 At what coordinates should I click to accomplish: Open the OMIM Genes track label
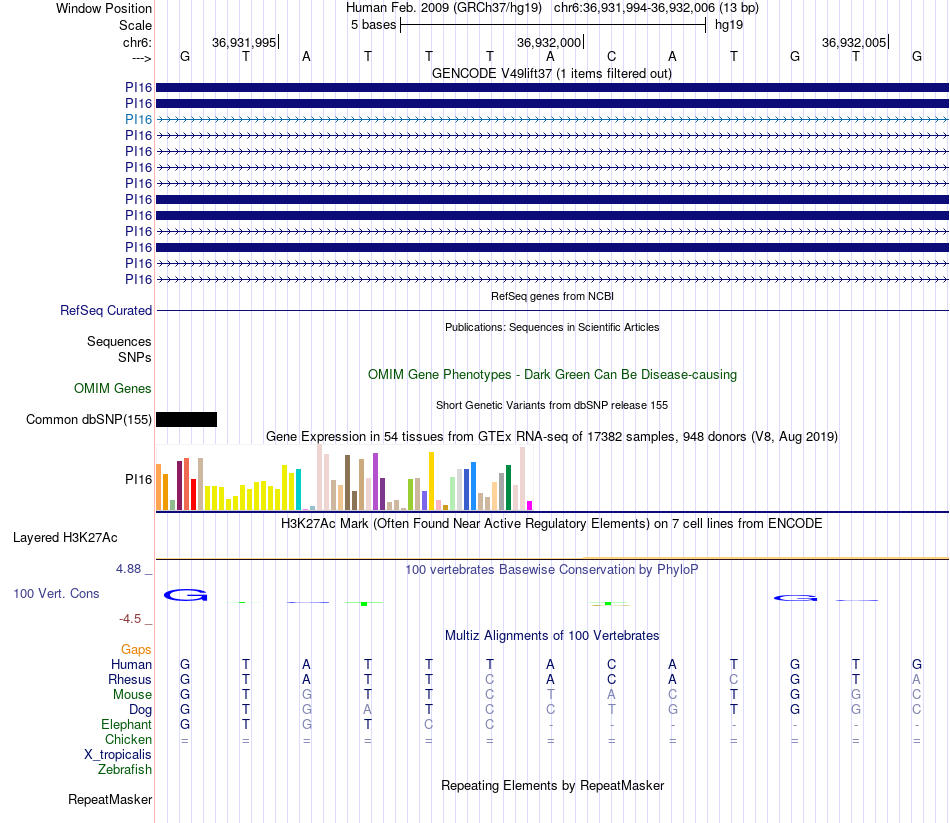point(112,388)
